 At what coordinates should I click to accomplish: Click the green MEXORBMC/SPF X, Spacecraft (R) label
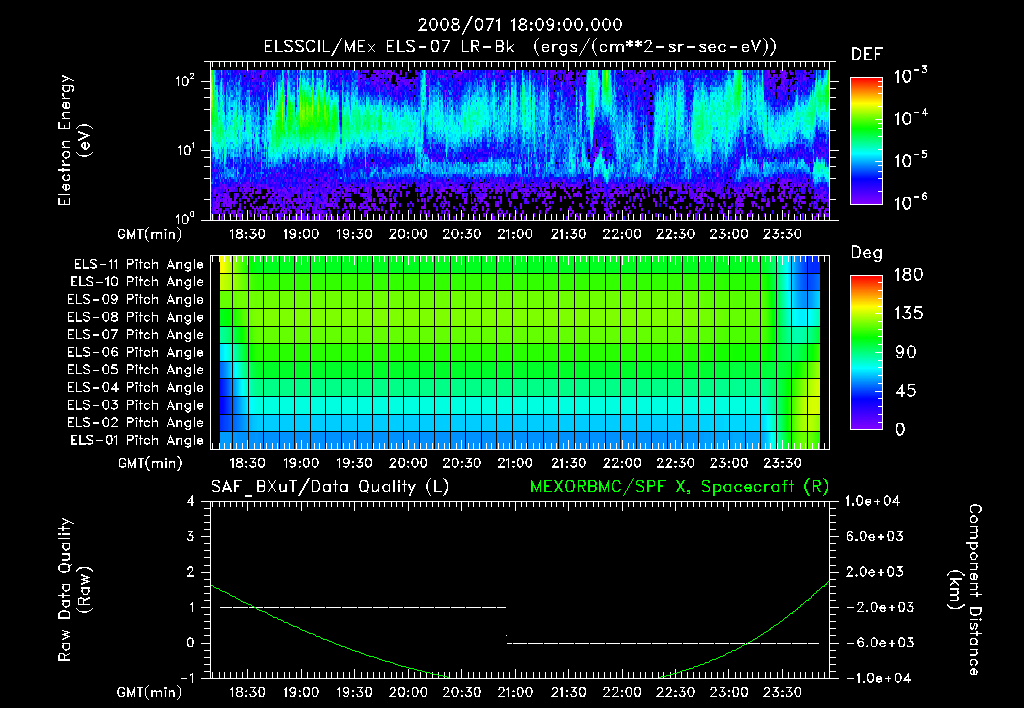click(679, 487)
